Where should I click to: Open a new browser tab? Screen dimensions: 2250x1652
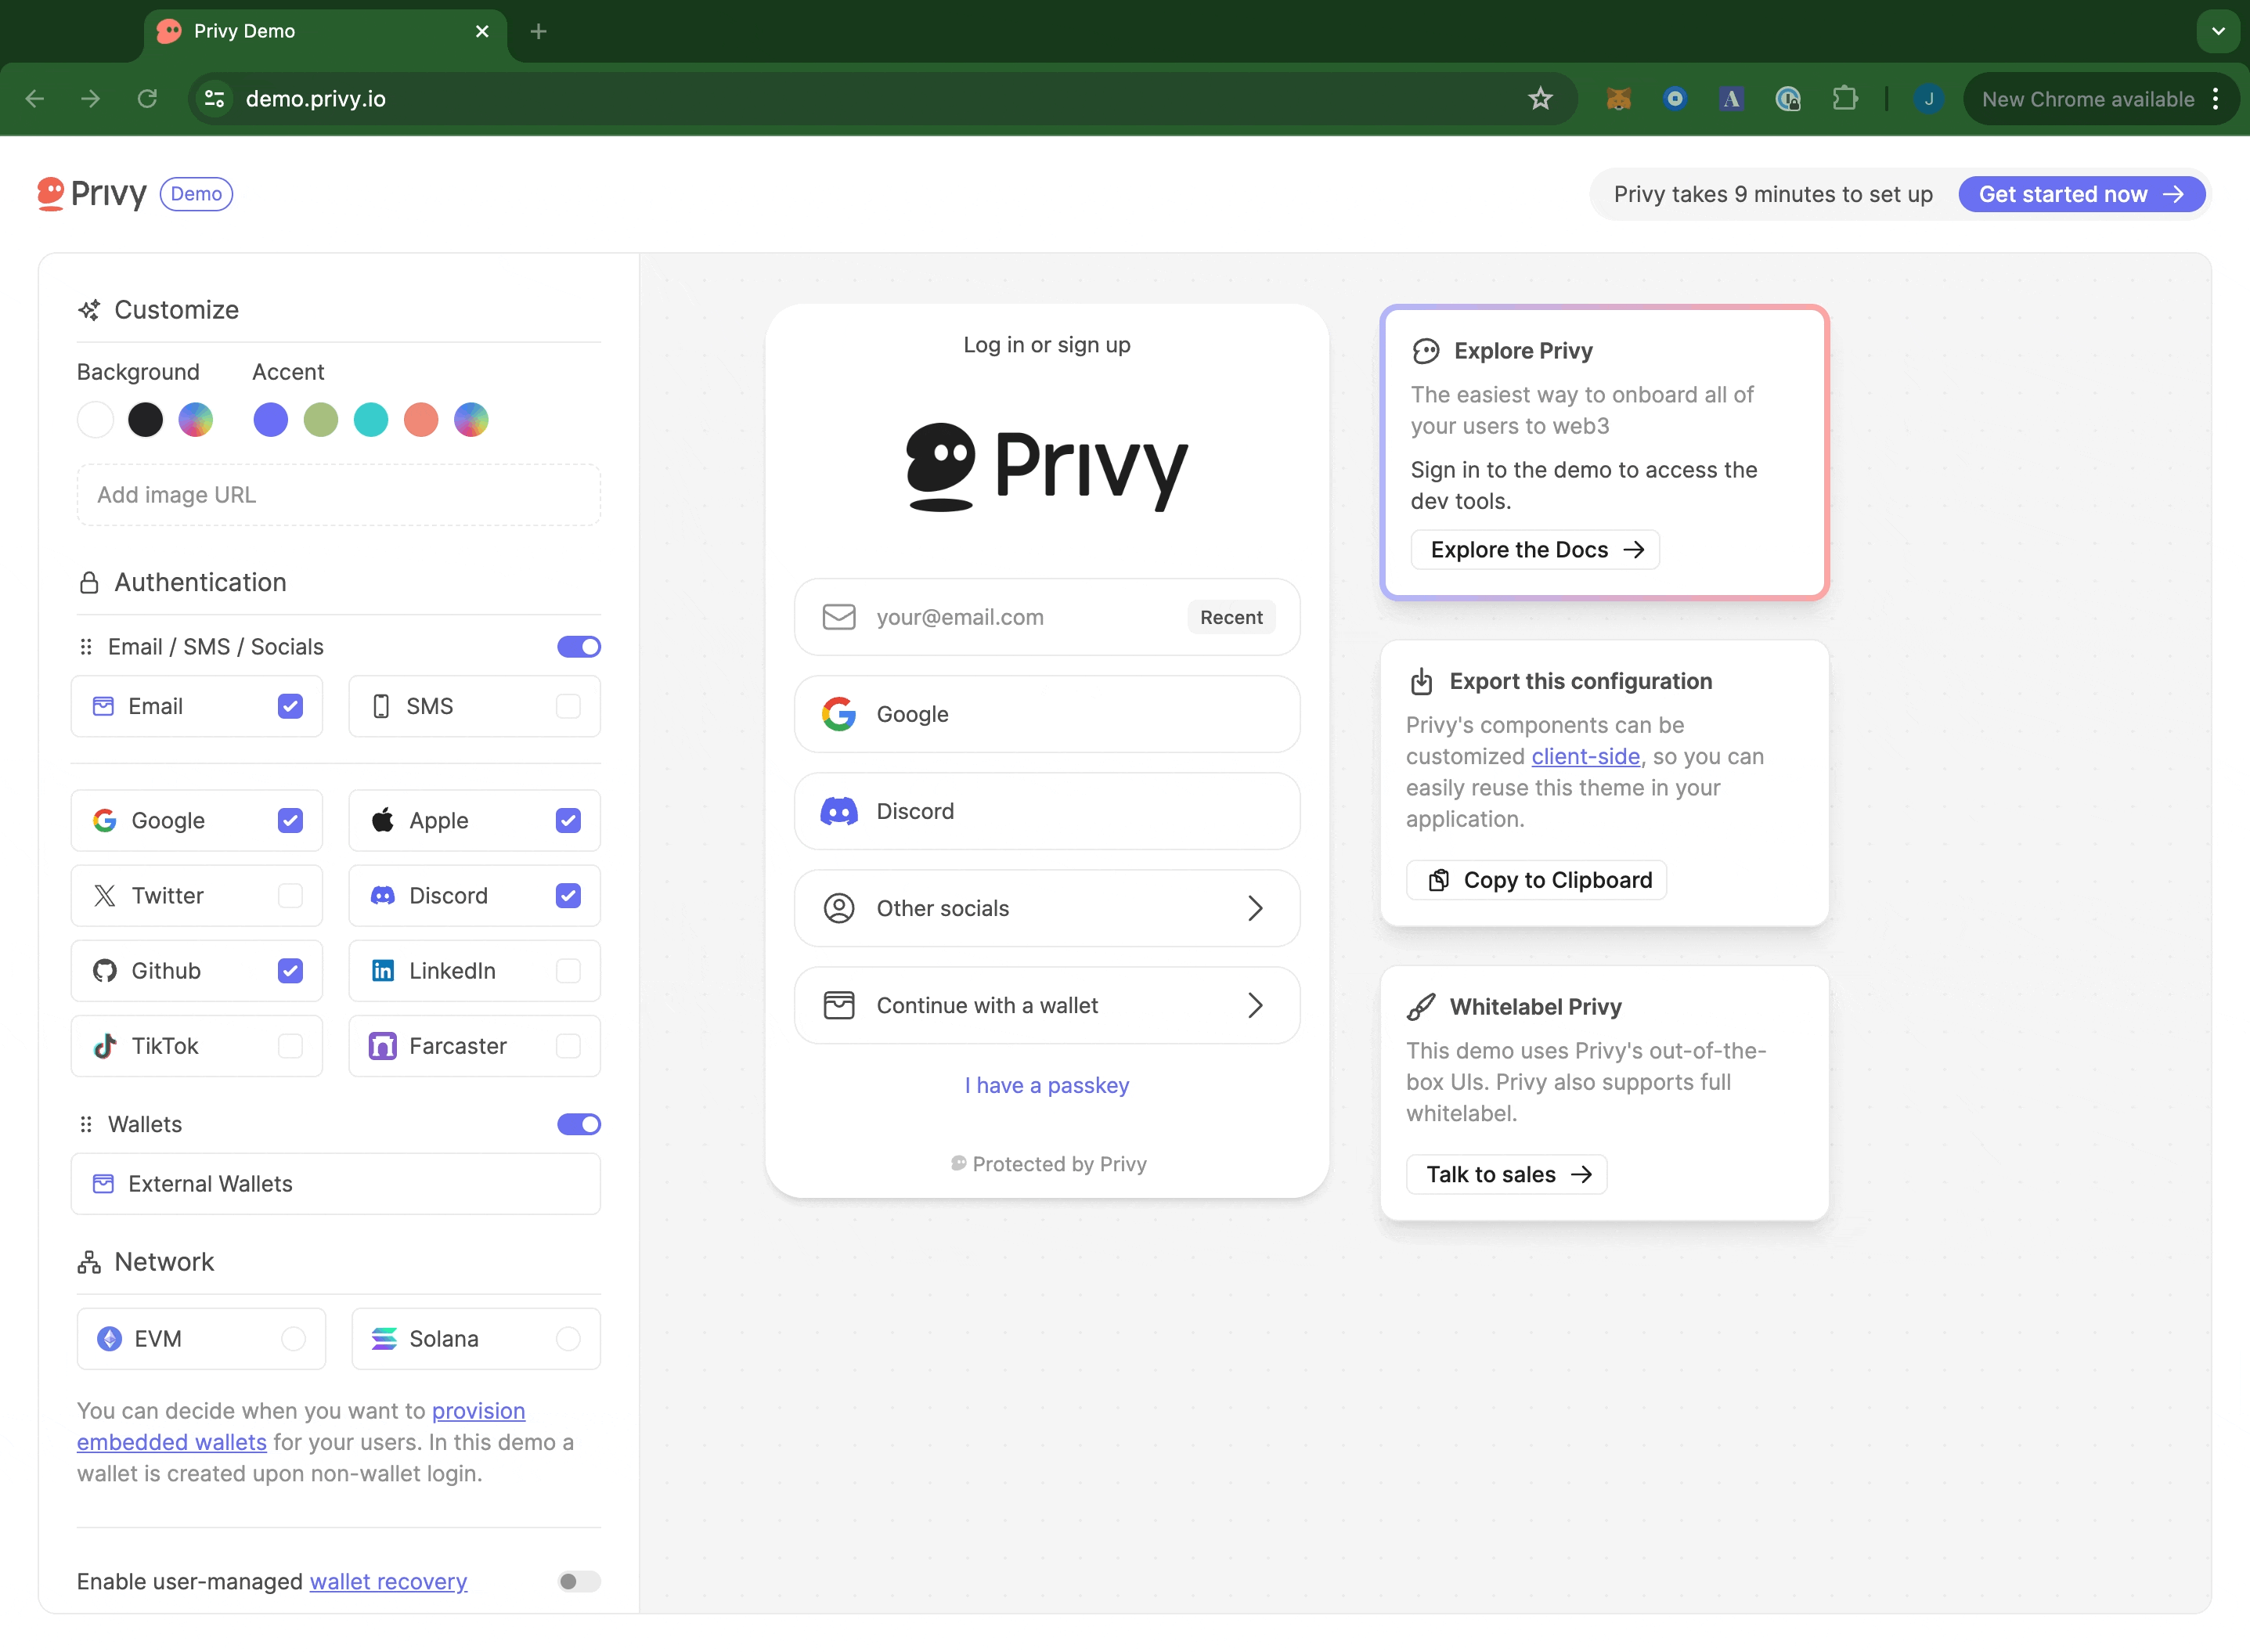(x=538, y=31)
